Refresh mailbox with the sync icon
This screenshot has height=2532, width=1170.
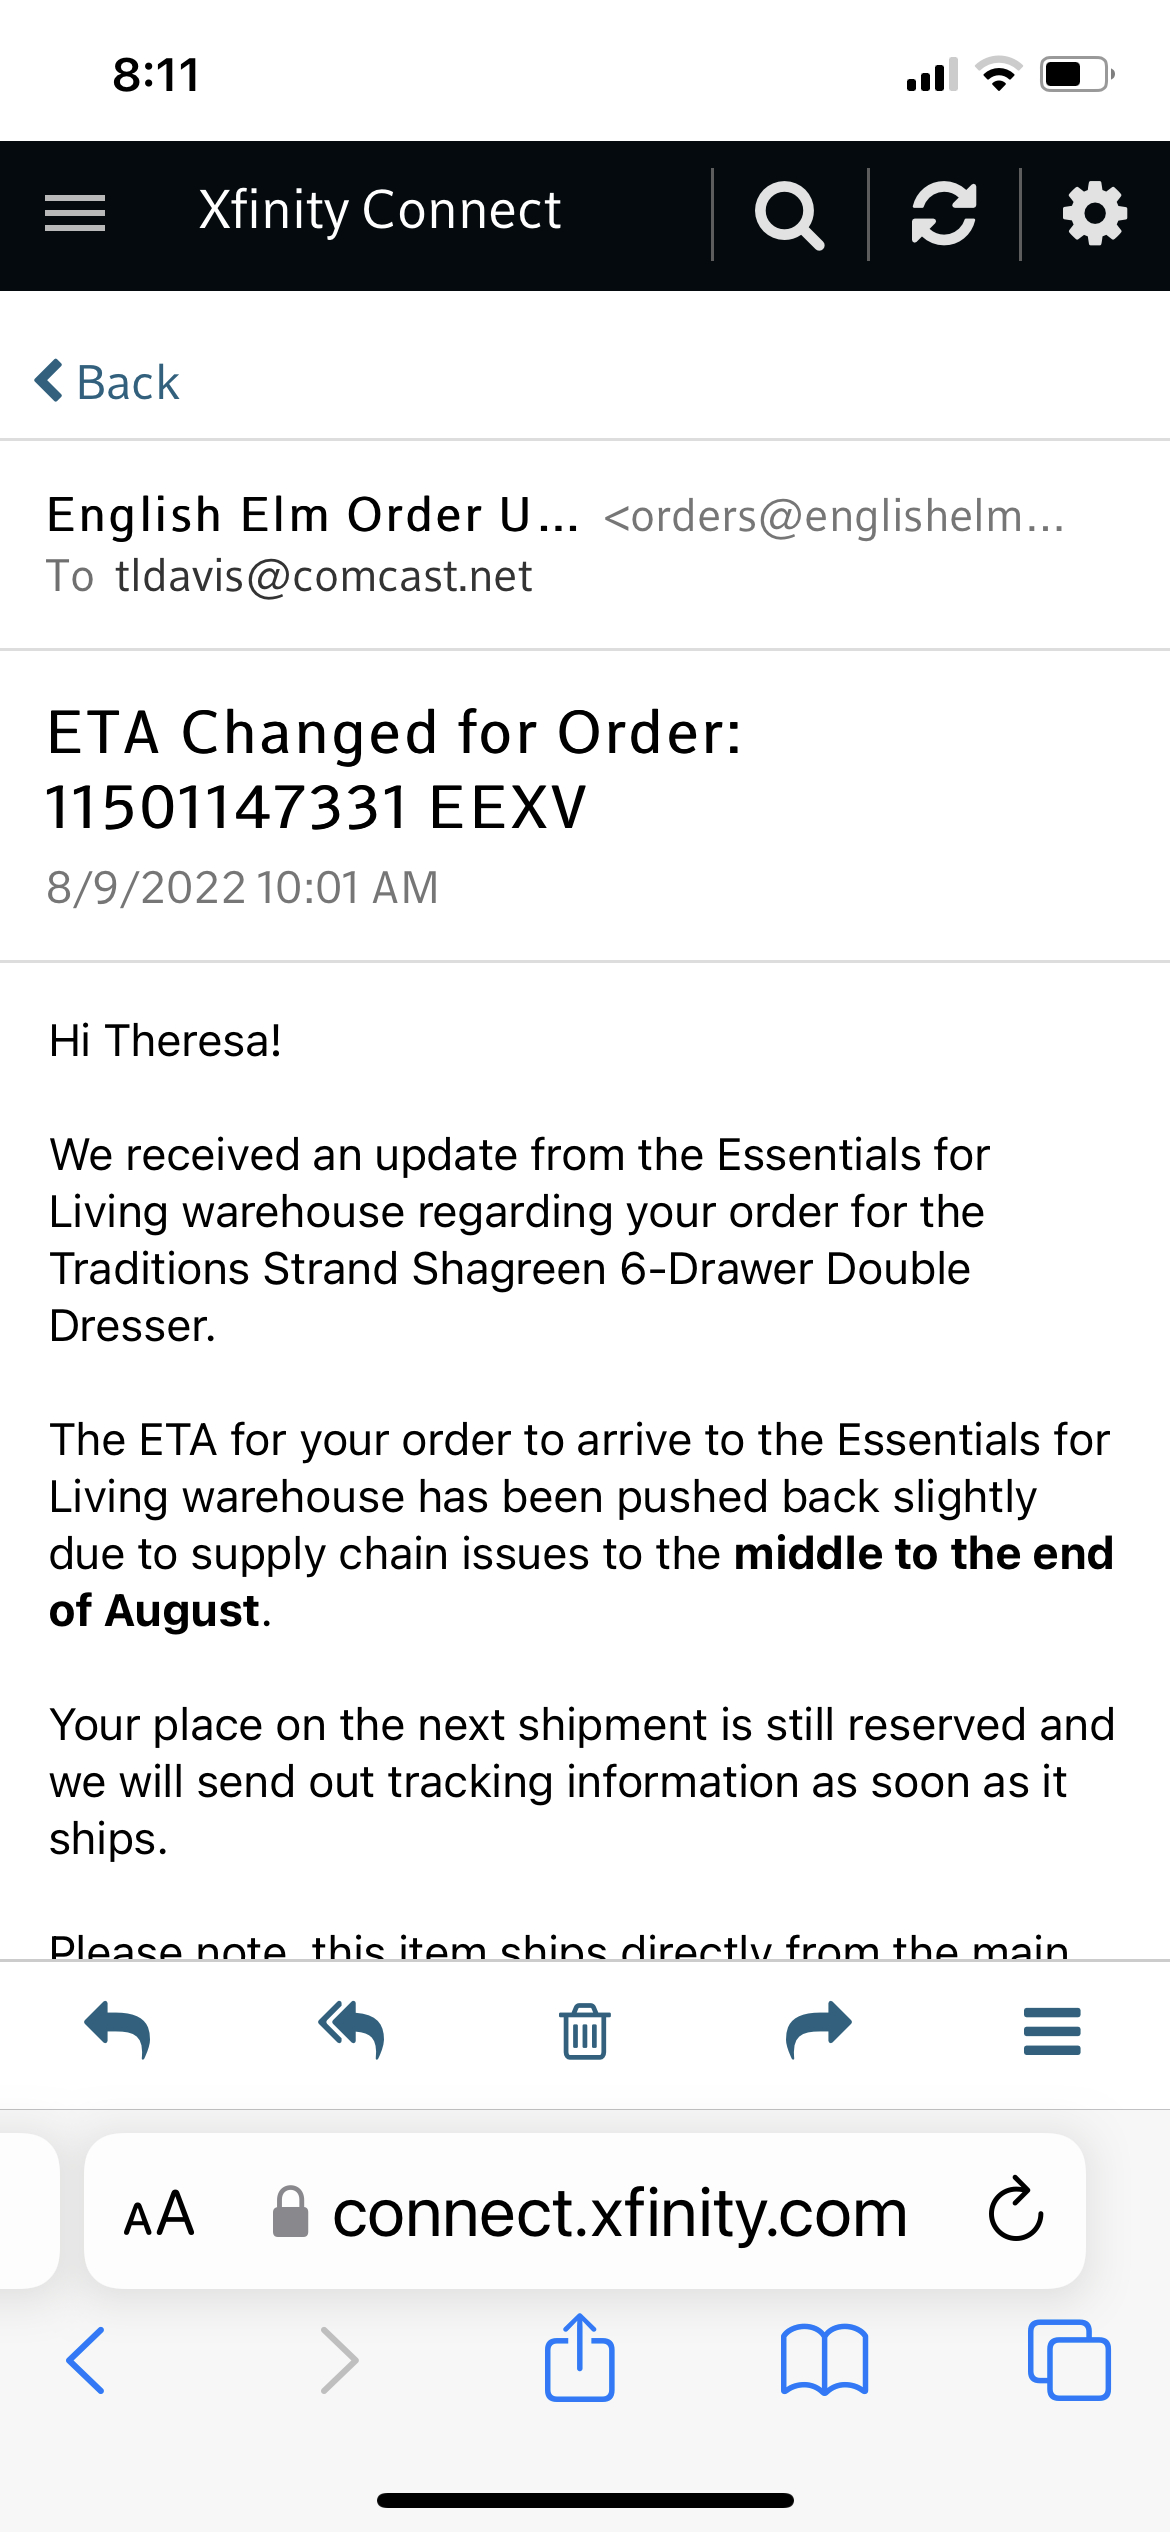[943, 214]
